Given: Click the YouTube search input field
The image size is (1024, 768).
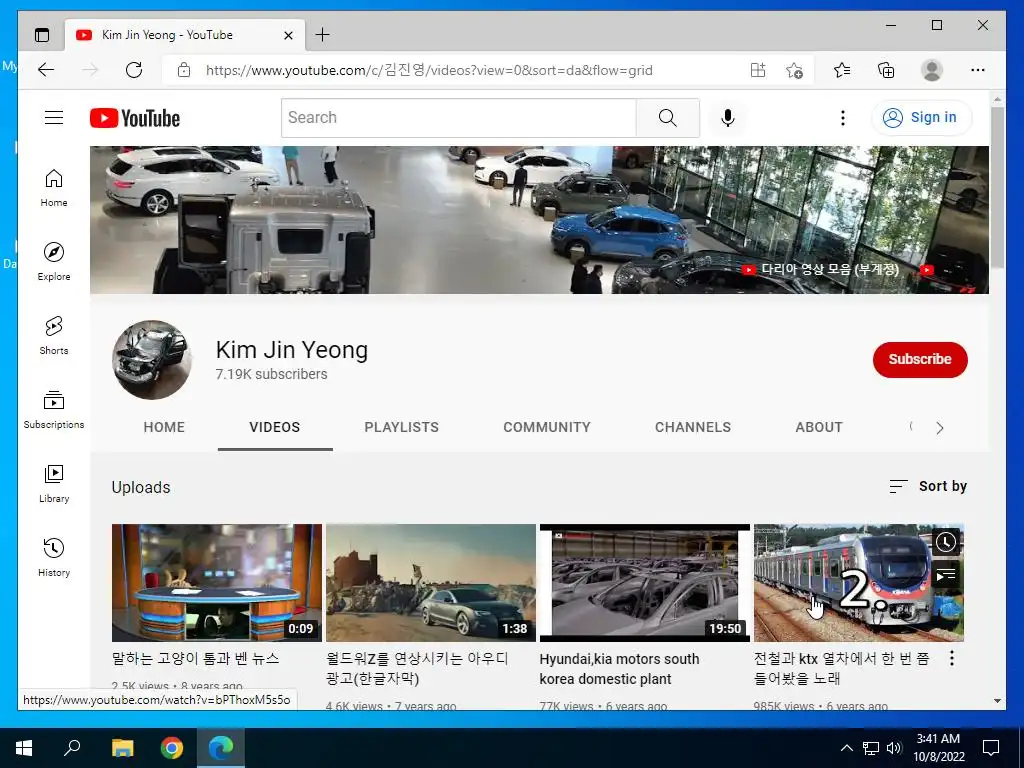Looking at the screenshot, I should [458, 118].
